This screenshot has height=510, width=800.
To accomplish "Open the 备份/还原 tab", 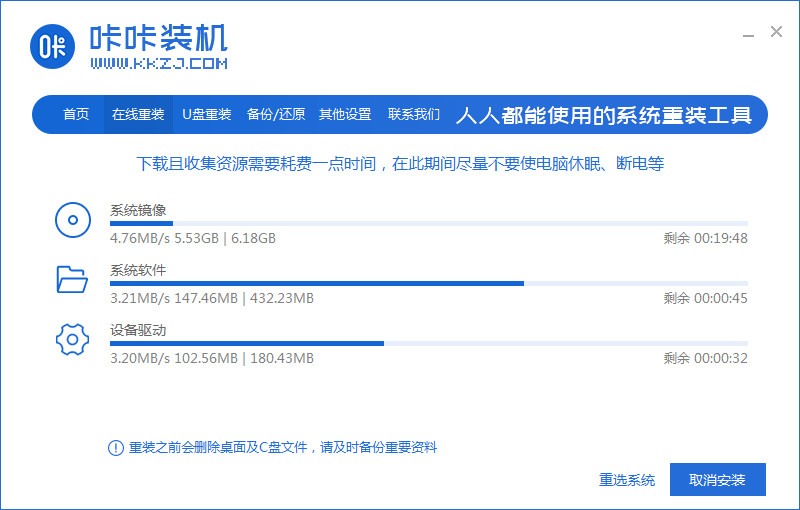I will (276, 115).
